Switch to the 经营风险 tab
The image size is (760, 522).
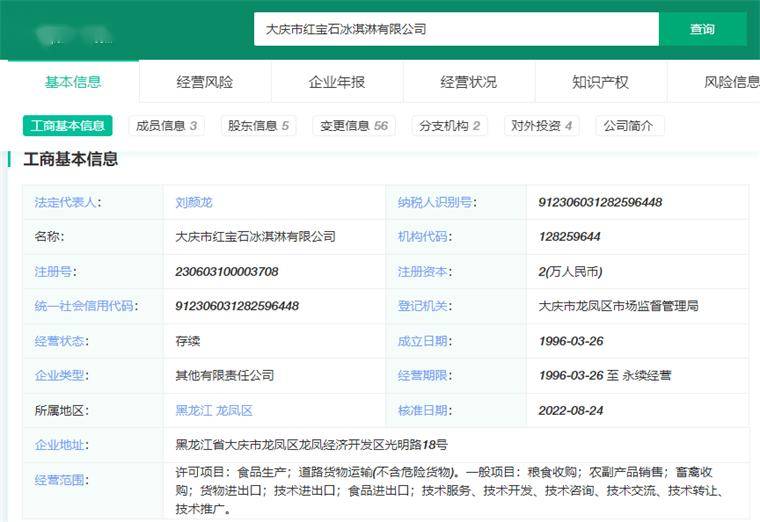pos(205,82)
